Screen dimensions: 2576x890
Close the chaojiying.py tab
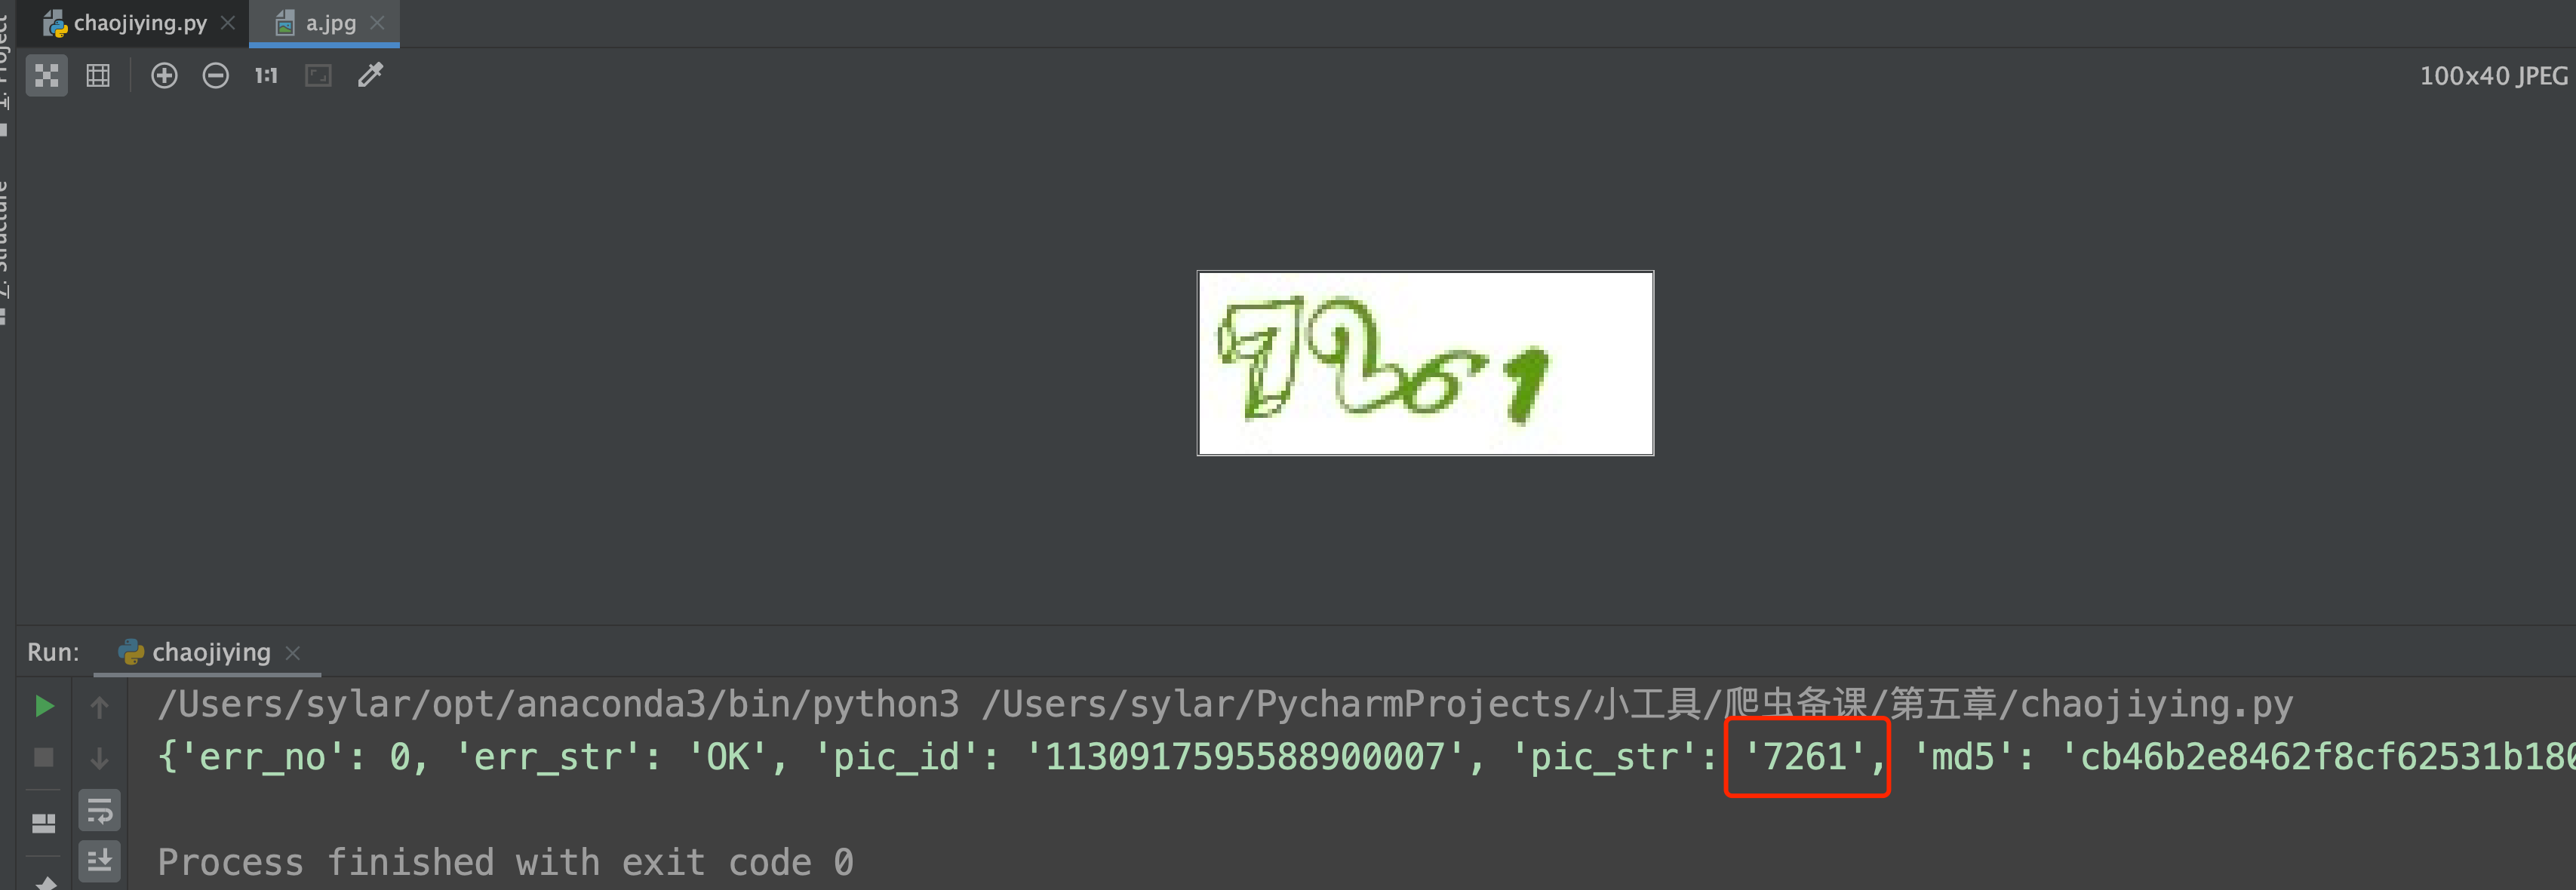tap(229, 22)
